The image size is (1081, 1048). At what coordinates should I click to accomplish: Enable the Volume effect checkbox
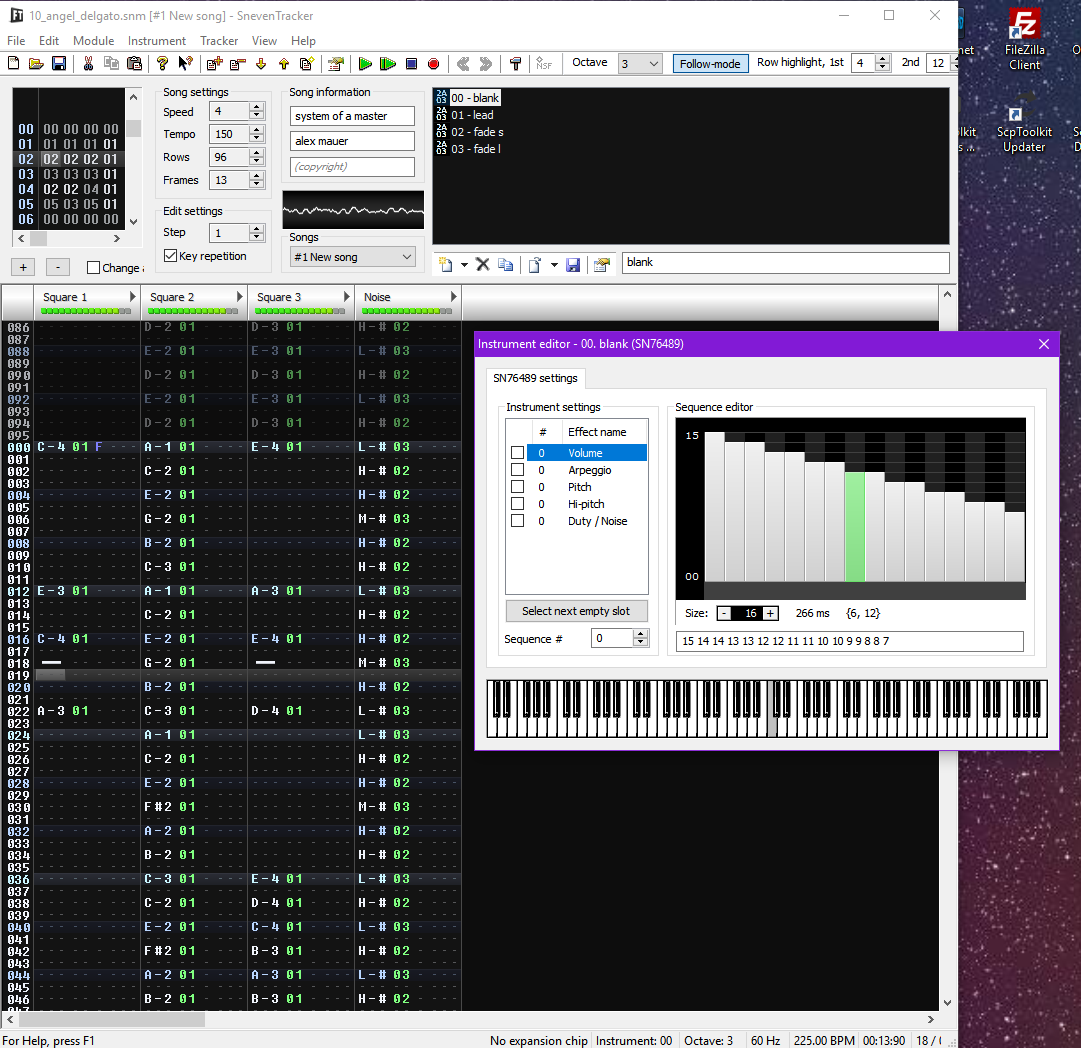point(517,453)
